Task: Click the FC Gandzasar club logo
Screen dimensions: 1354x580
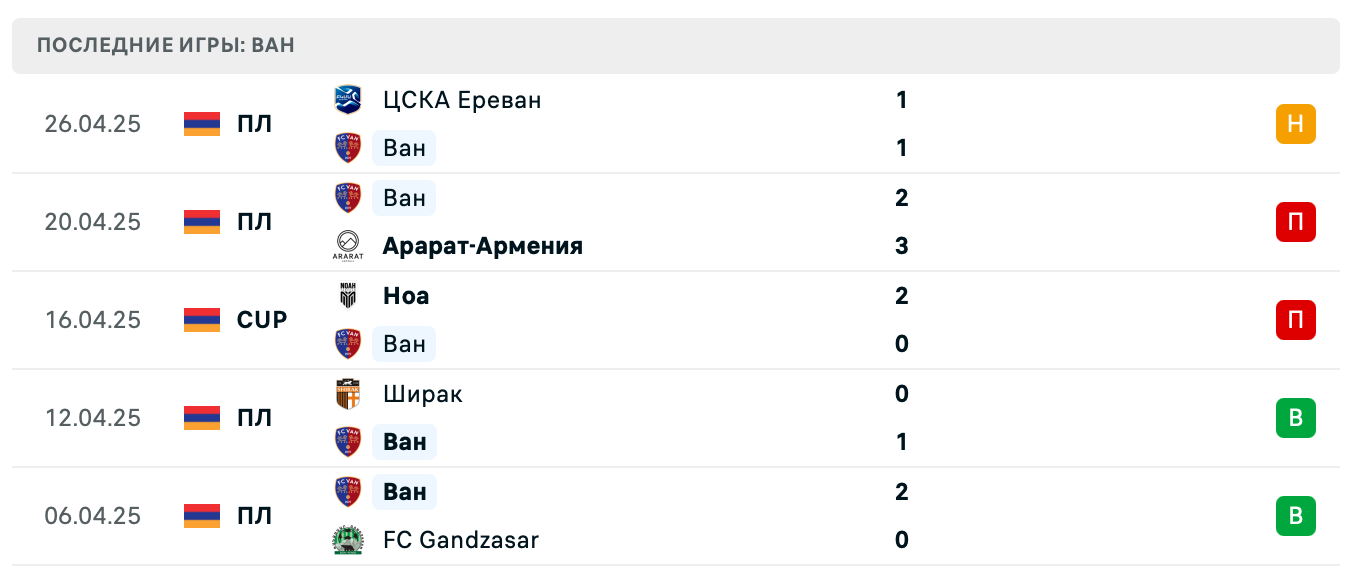Action: (x=348, y=540)
